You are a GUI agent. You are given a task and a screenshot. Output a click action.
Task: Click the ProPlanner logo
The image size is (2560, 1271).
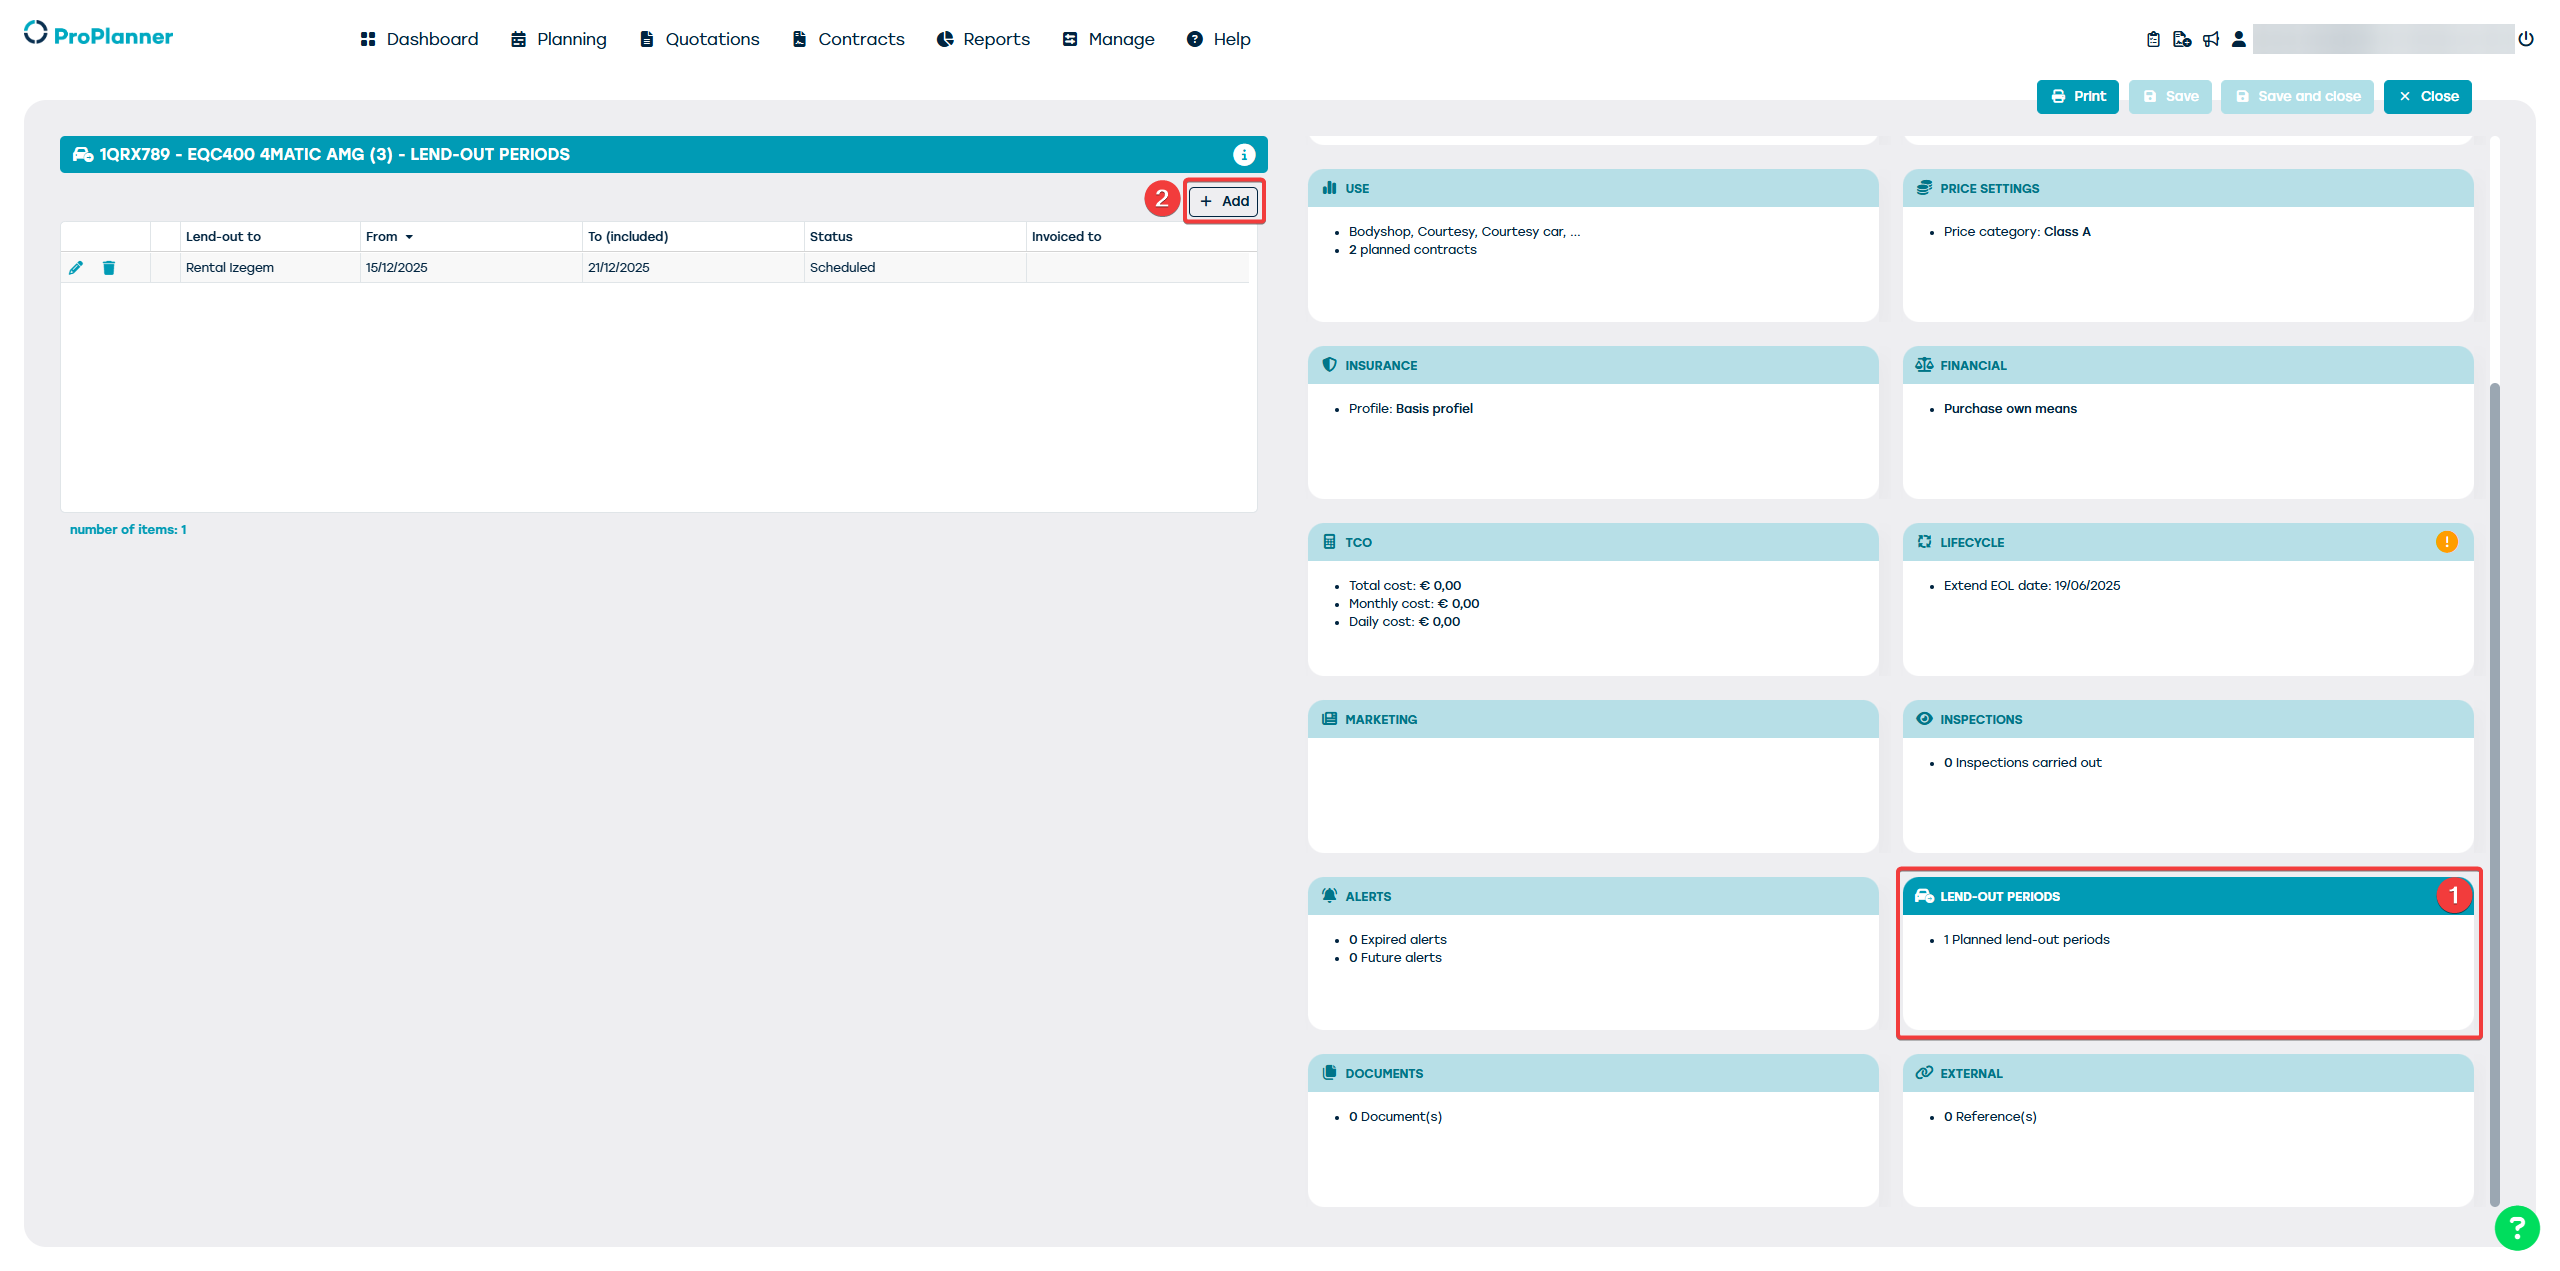[x=98, y=36]
